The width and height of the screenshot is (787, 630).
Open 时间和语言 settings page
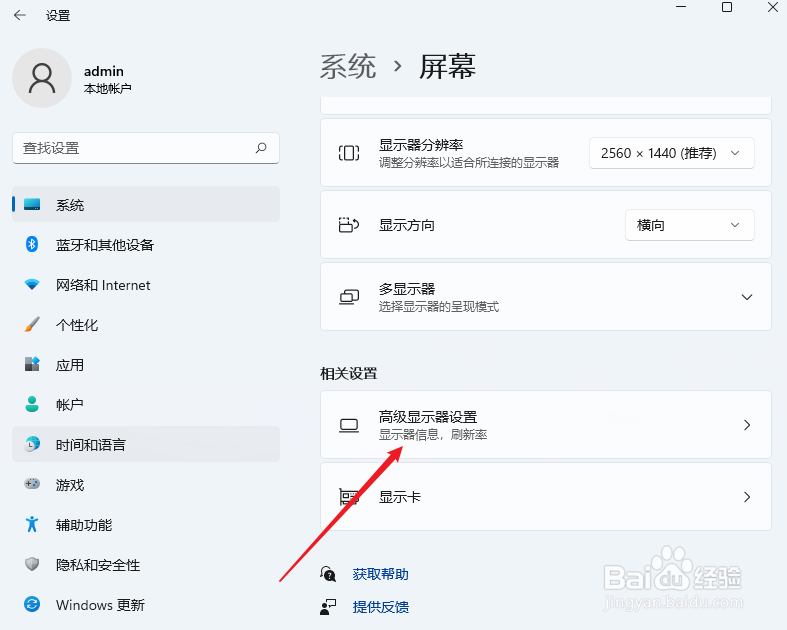[146, 444]
